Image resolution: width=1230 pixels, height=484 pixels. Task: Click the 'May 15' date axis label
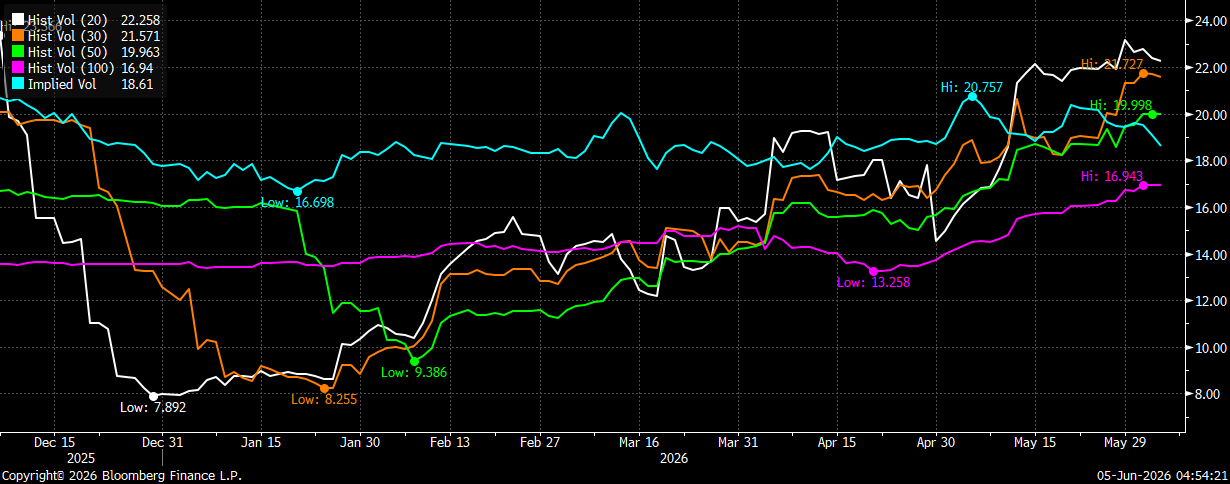tap(1035, 442)
